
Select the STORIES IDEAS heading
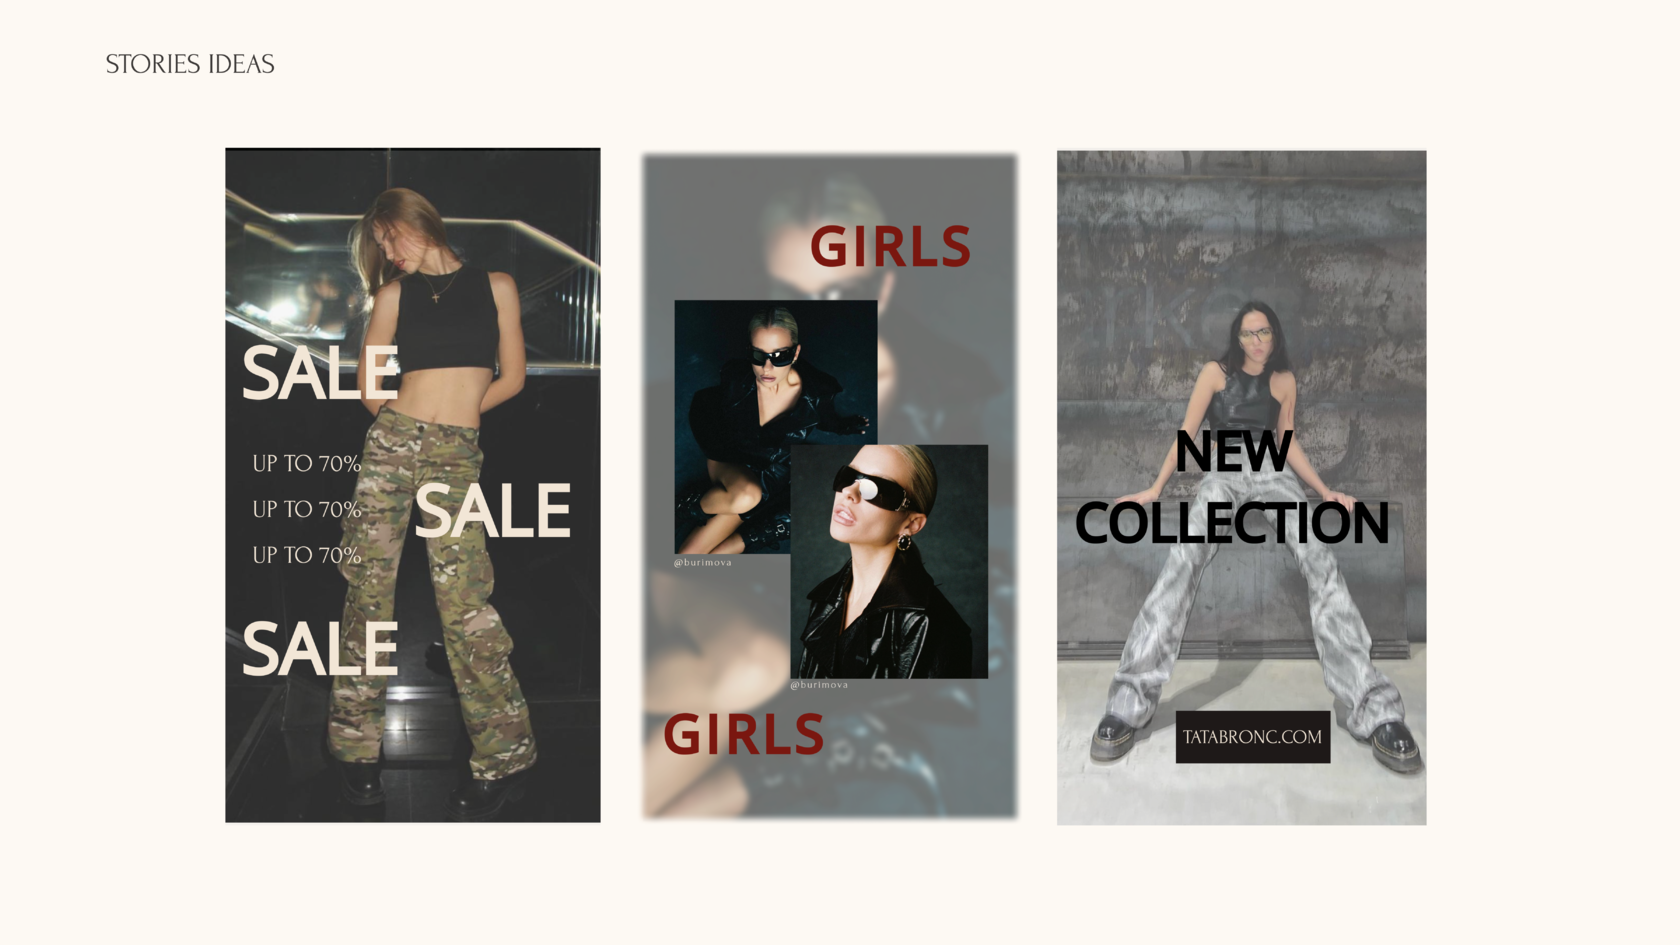190,64
